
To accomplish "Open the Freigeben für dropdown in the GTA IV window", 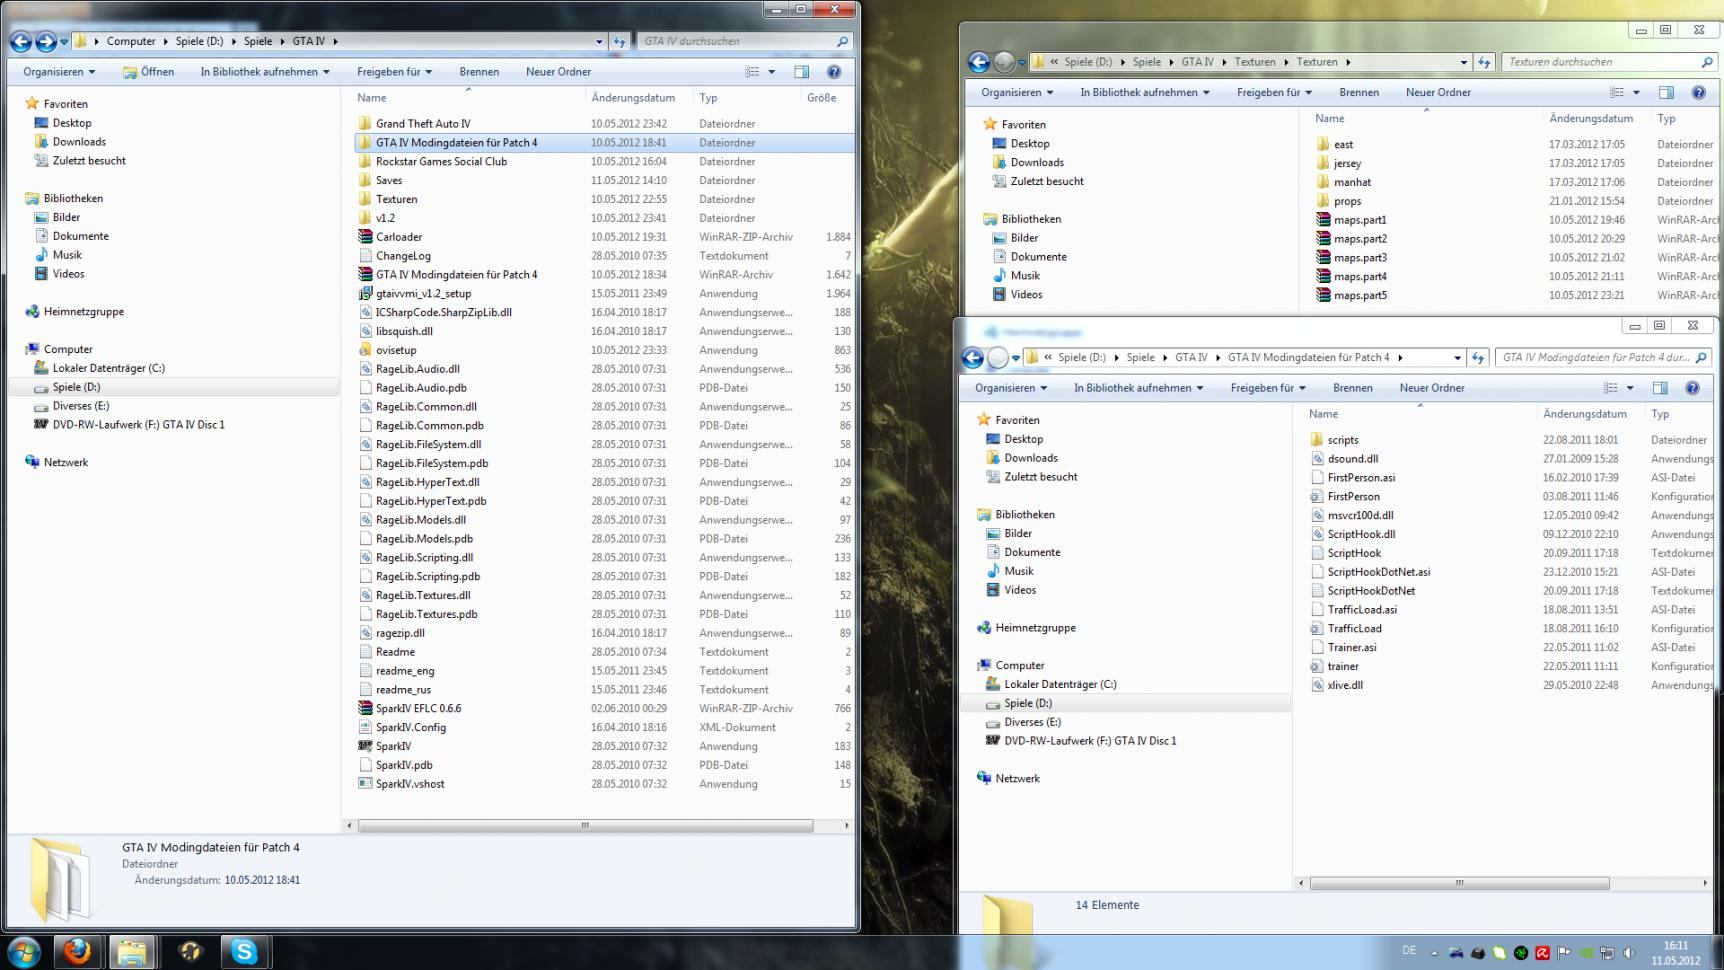I will coord(394,72).
